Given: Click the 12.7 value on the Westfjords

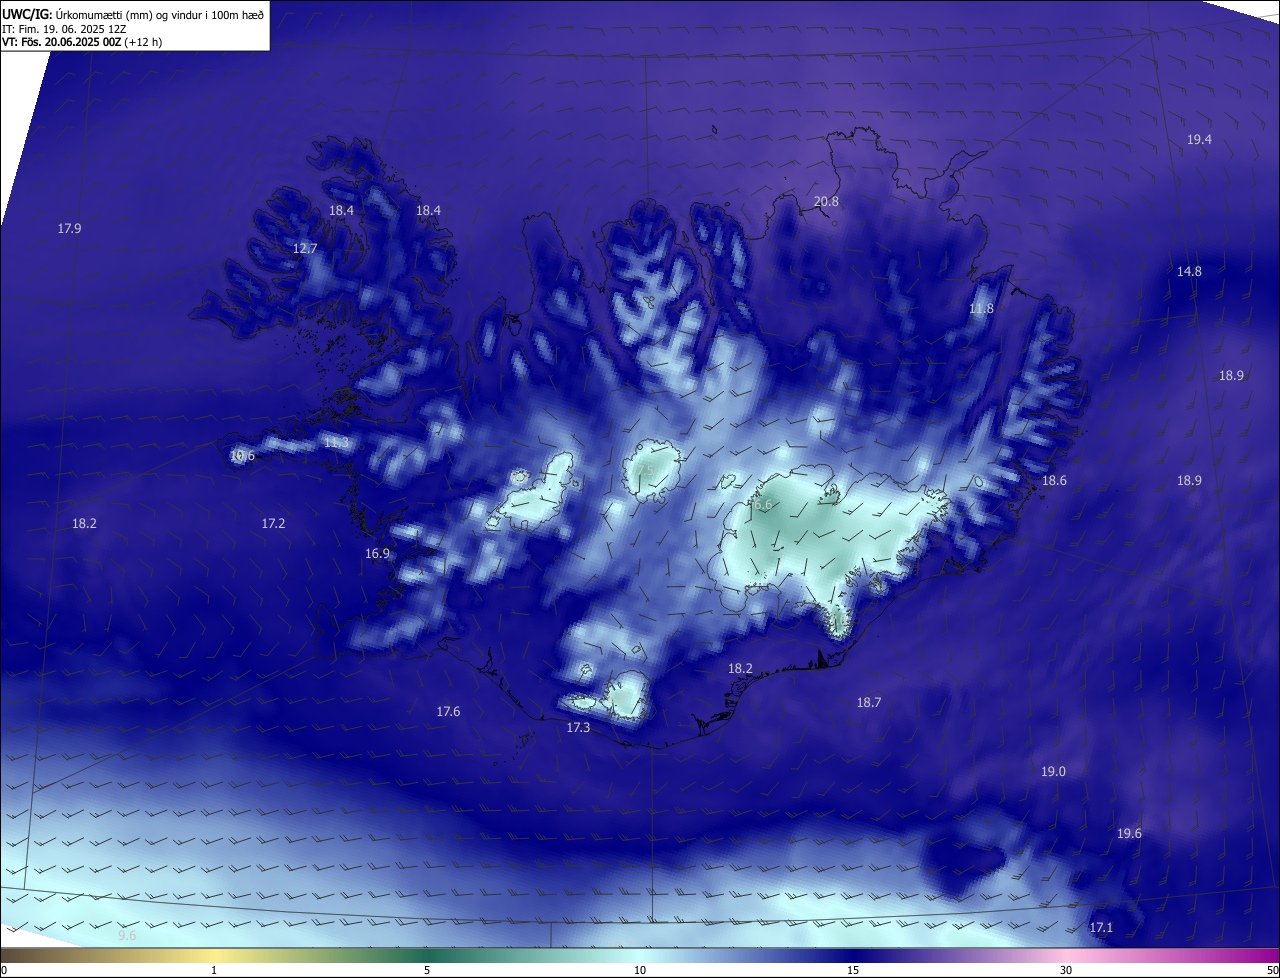Looking at the screenshot, I should [x=305, y=248].
